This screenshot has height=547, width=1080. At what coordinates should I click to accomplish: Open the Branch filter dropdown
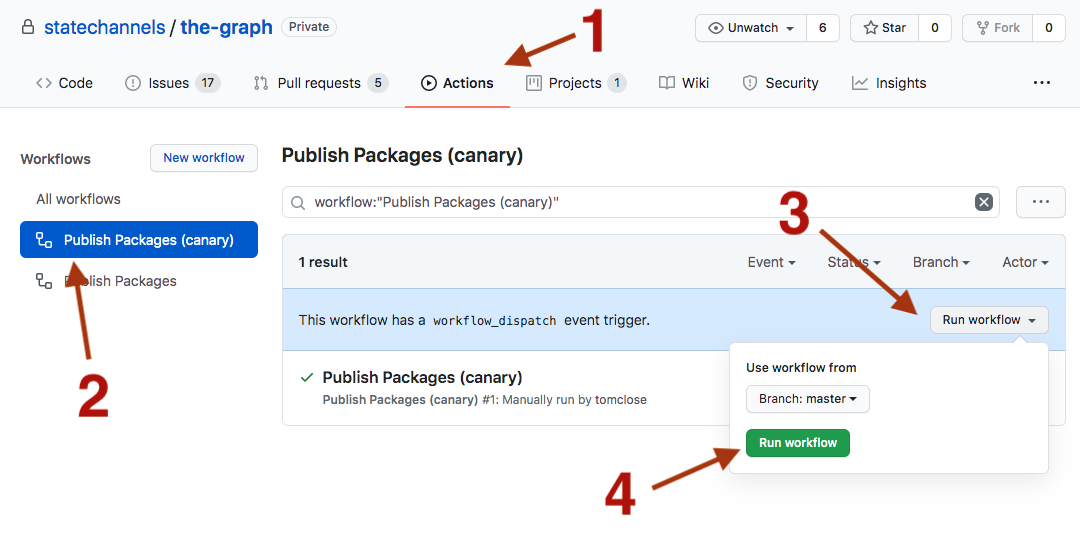click(x=941, y=262)
